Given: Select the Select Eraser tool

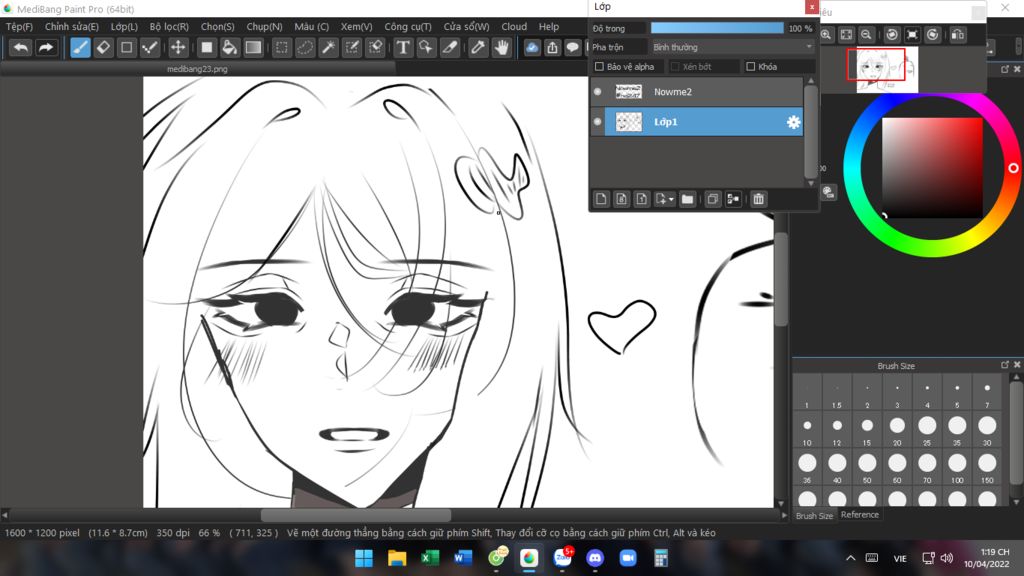Looking at the screenshot, I should click(x=376, y=48).
